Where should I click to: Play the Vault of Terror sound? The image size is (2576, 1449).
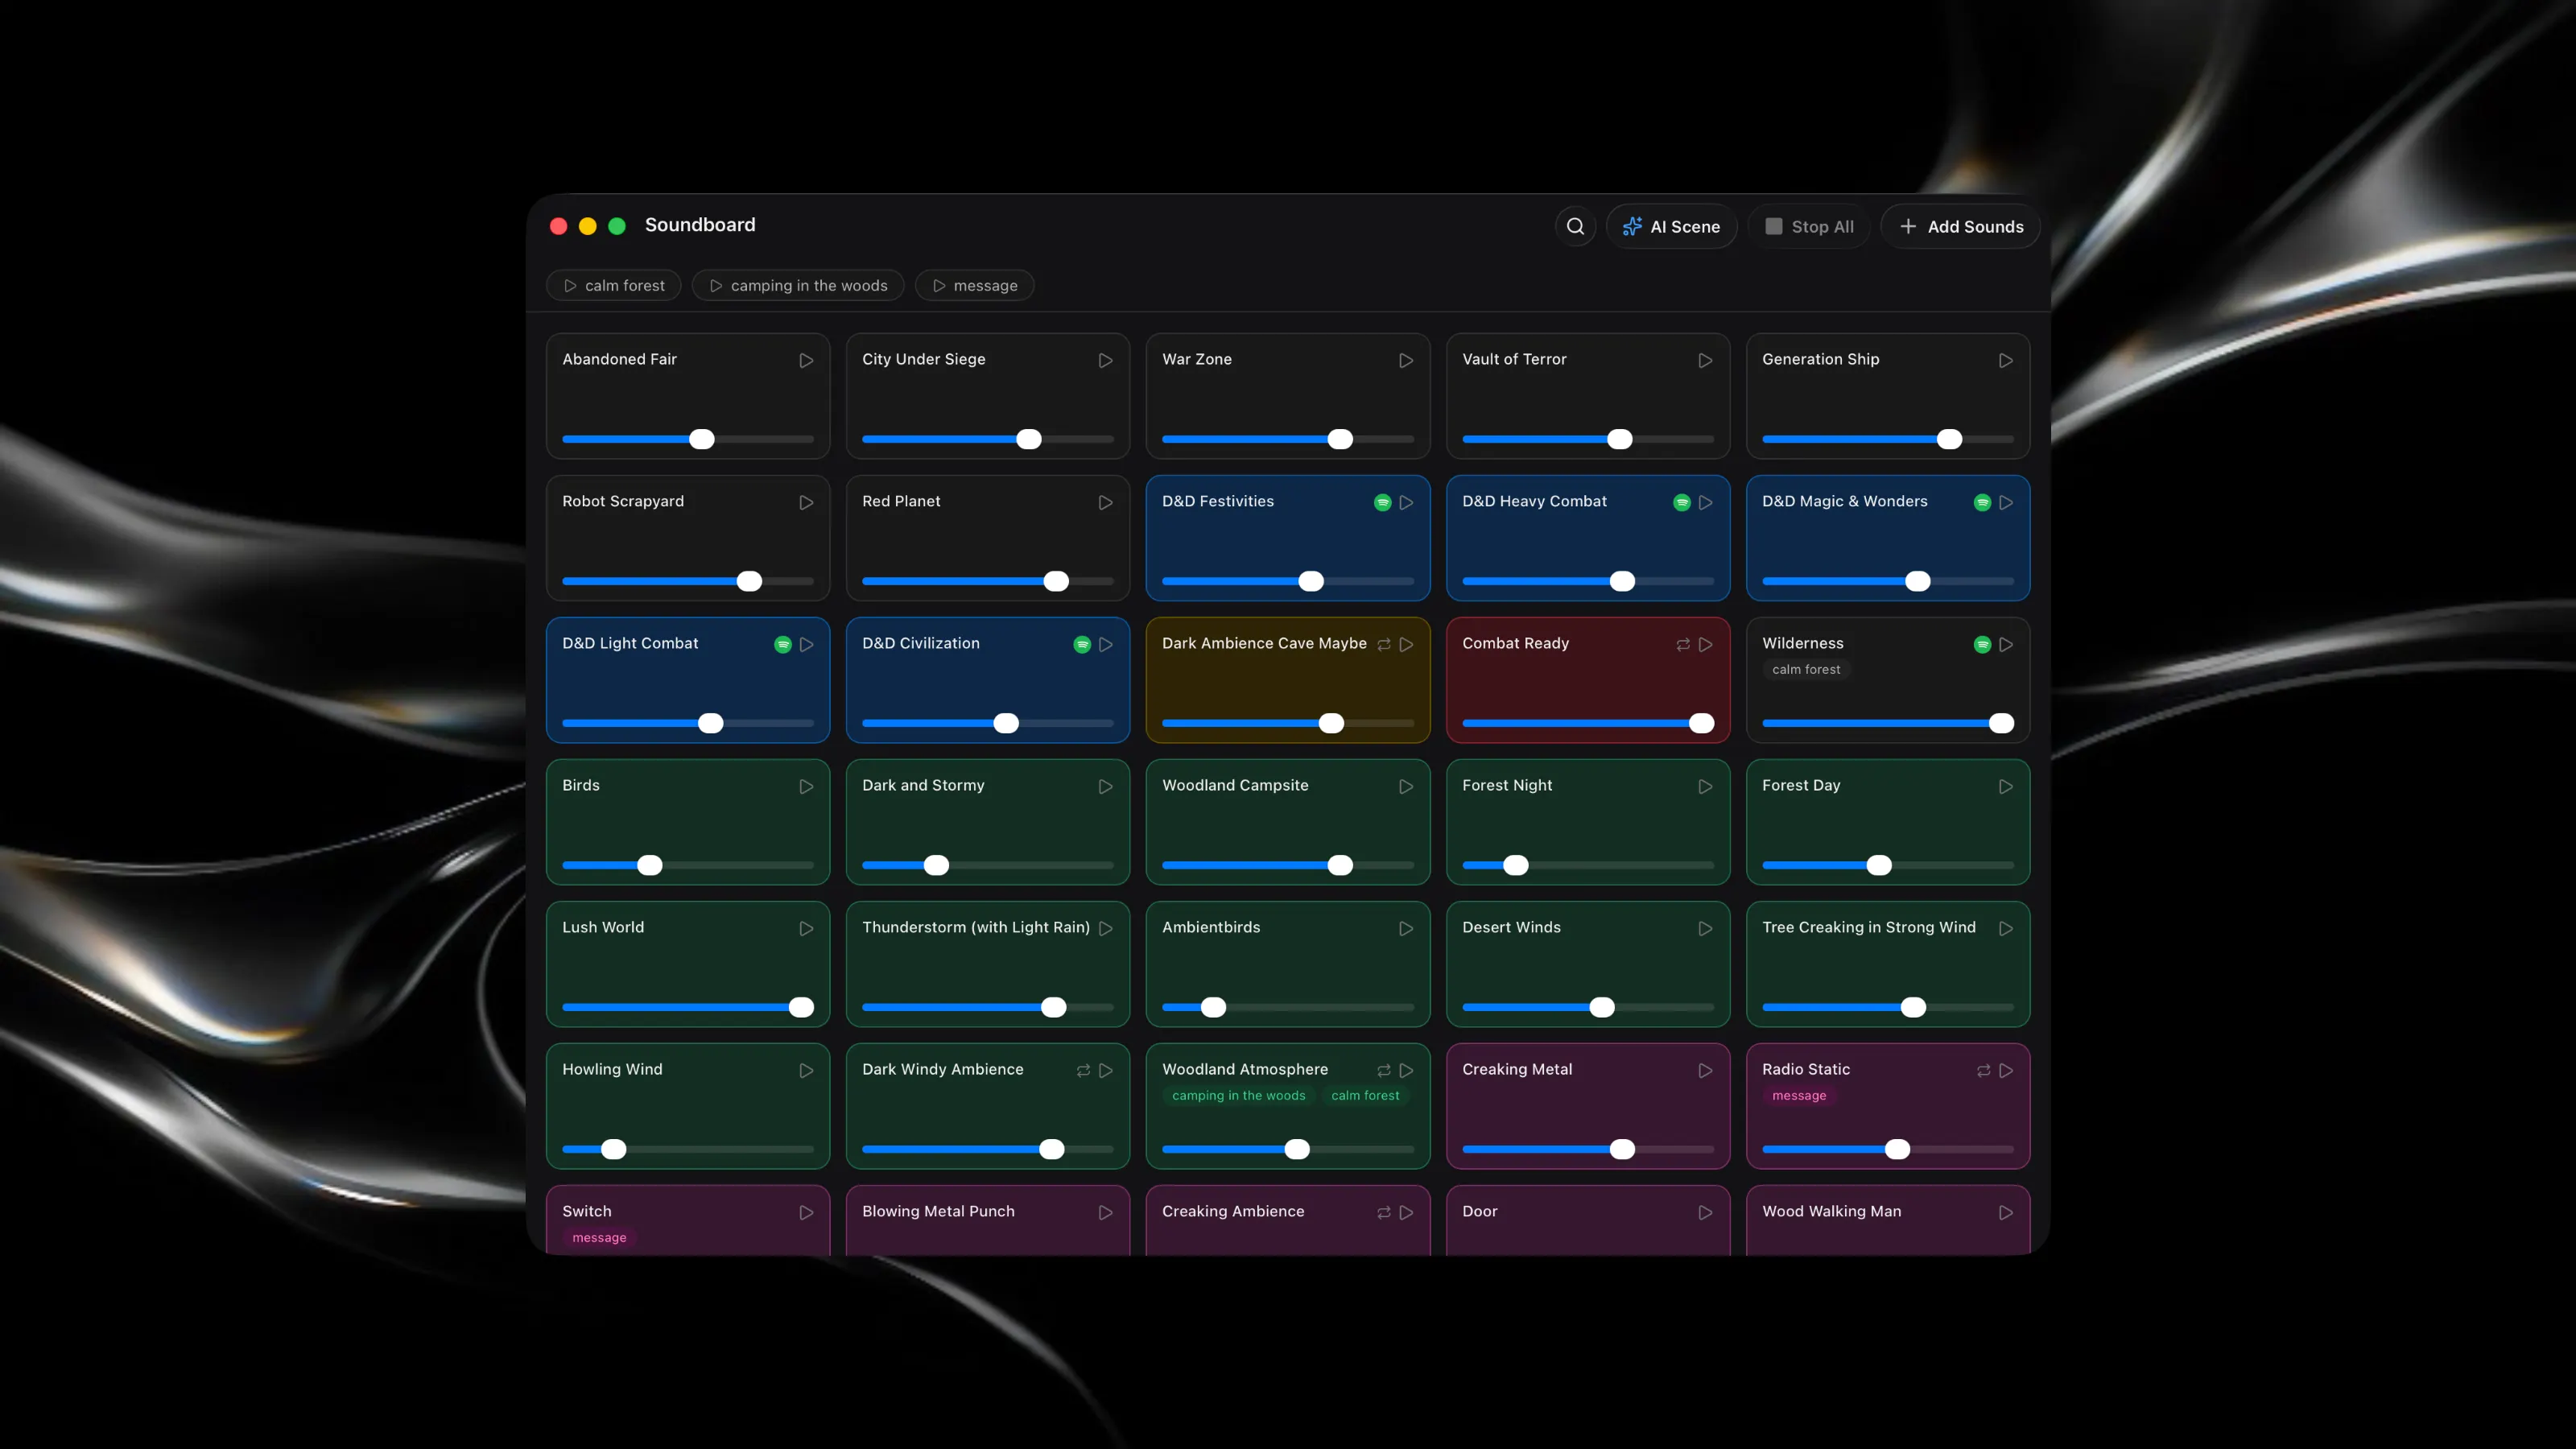pyautogui.click(x=1705, y=360)
